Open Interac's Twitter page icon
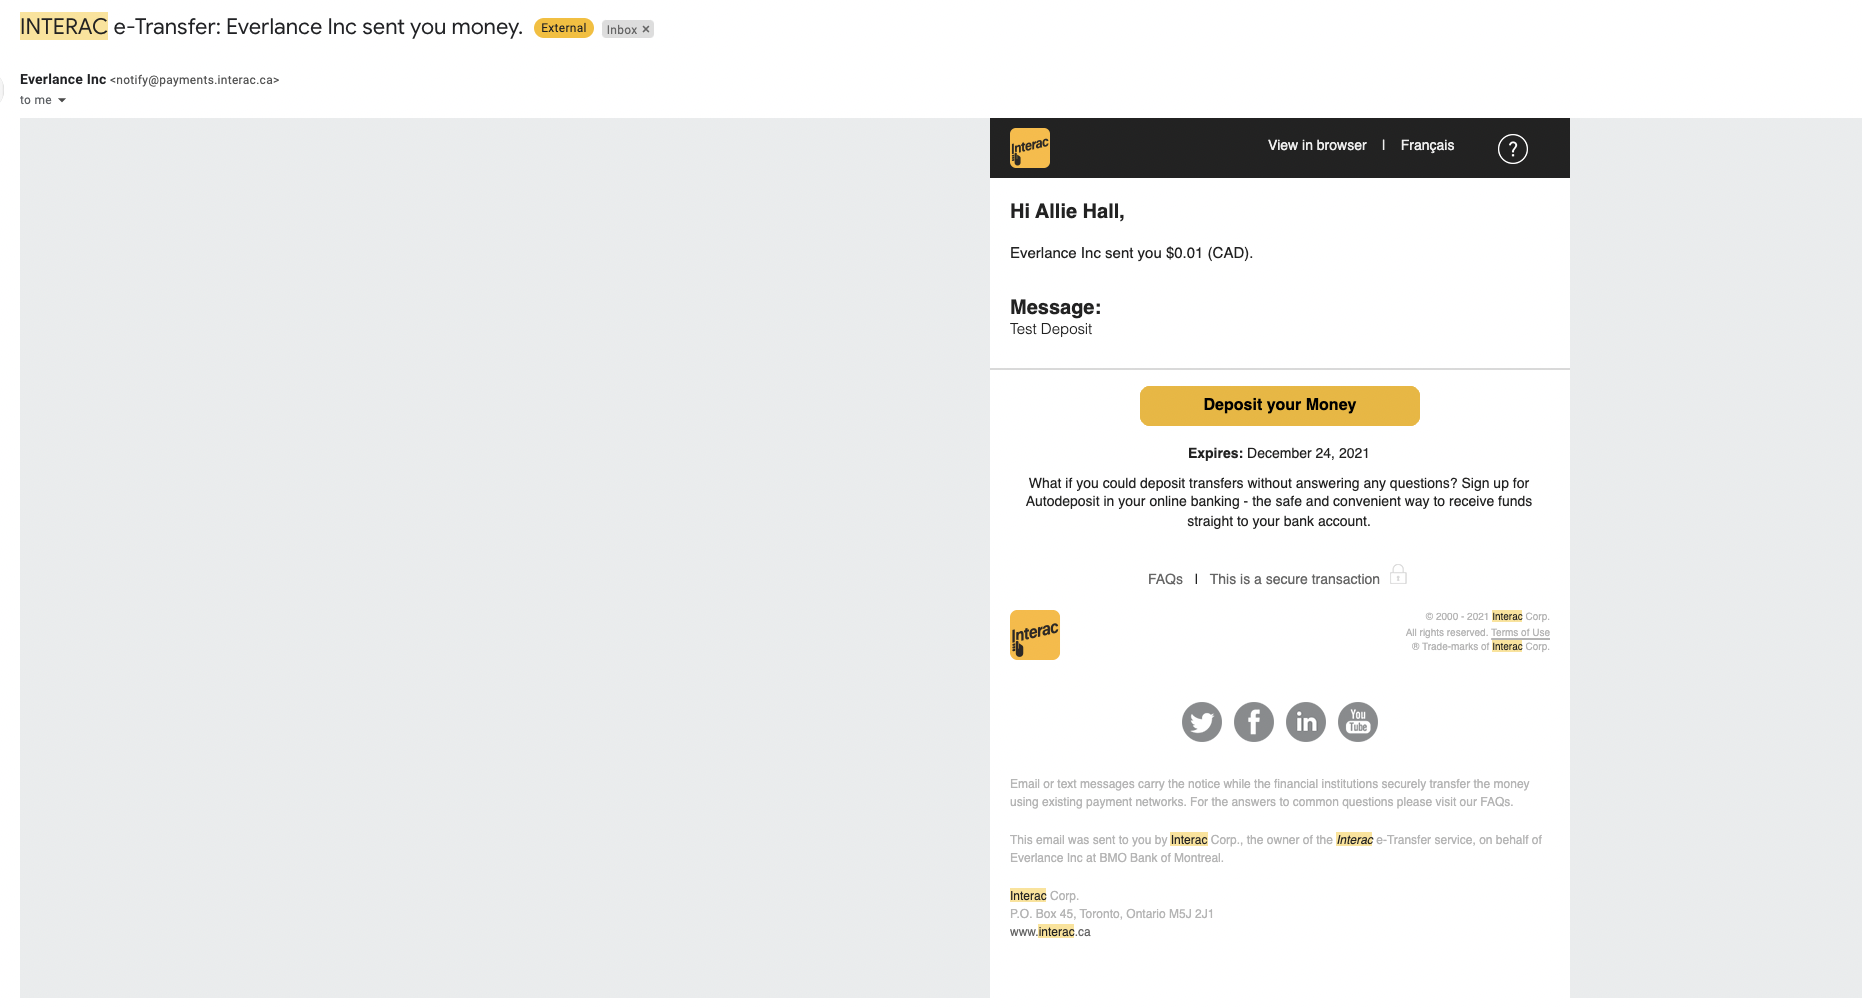This screenshot has height=1008, width=1862. tap(1201, 722)
